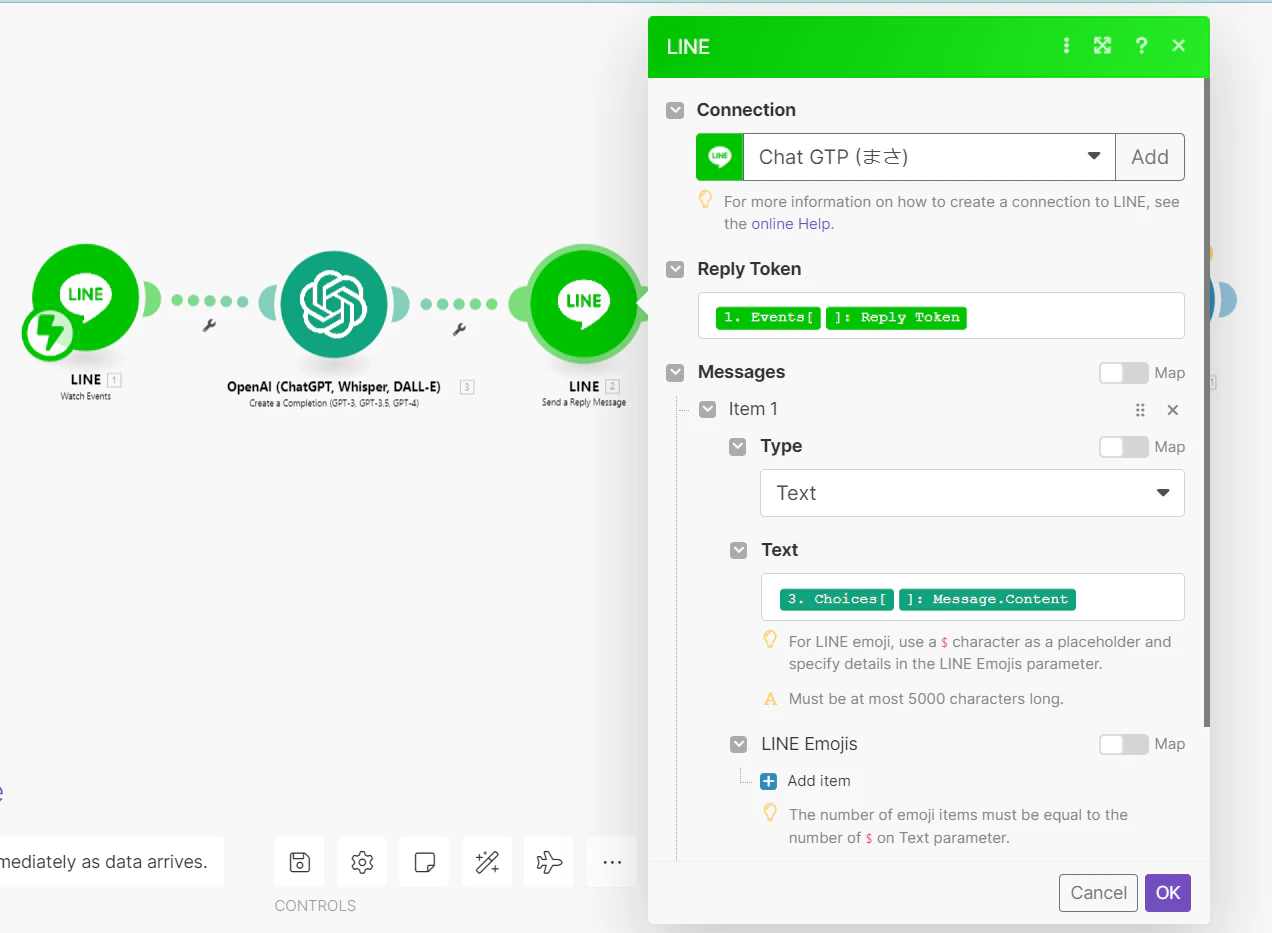Click the online Help link
The height and width of the screenshot is (933, 1272).
[791, 224]
